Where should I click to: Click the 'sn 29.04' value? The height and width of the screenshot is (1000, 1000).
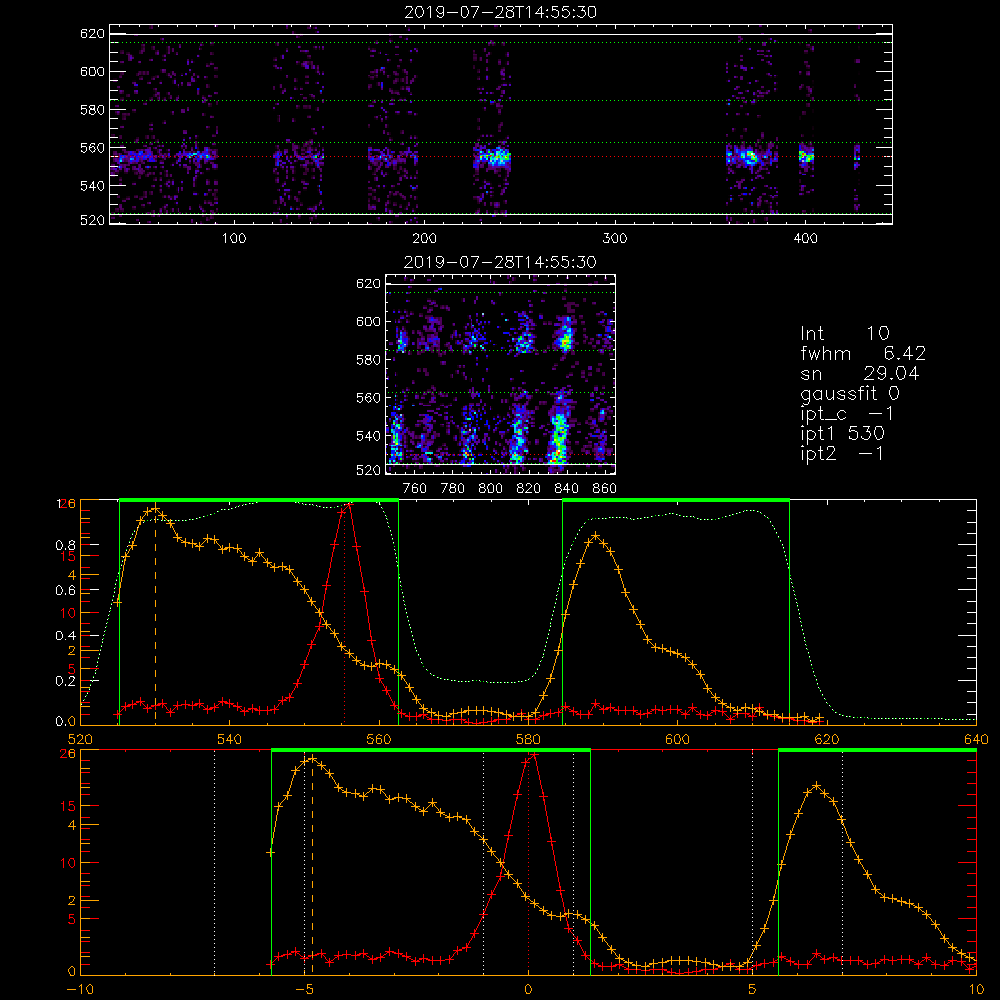[860, 373]
